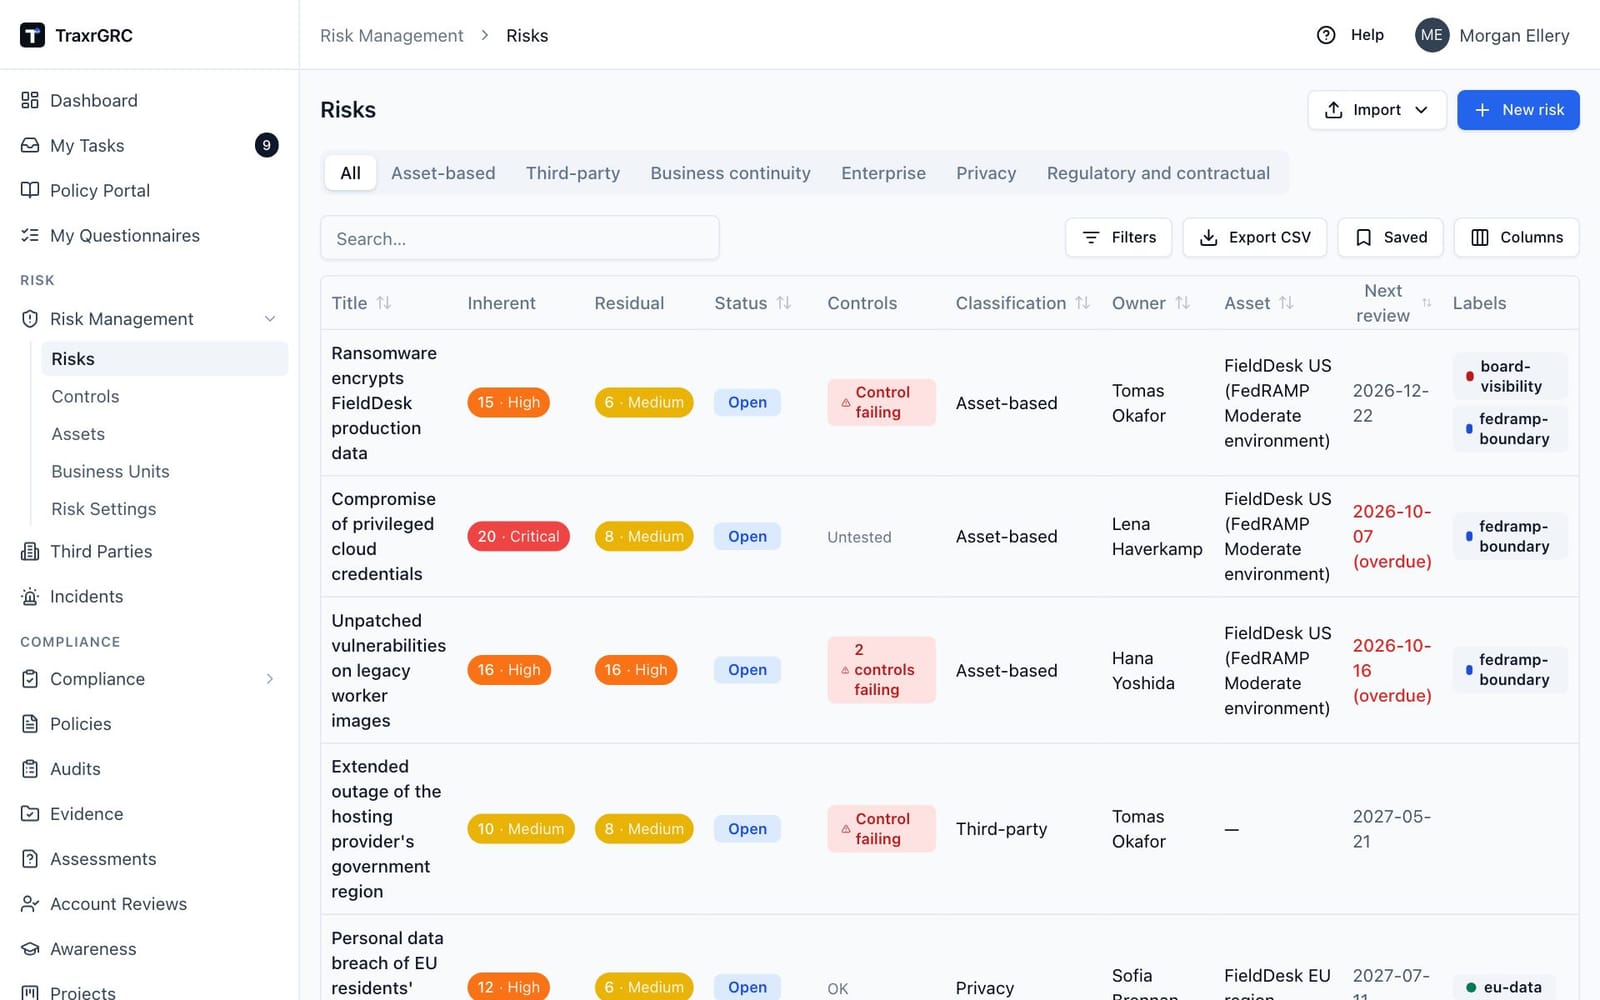Click the Search risks input field
The width and height of the screenshot is (1600, 1000).
[520, 238]
